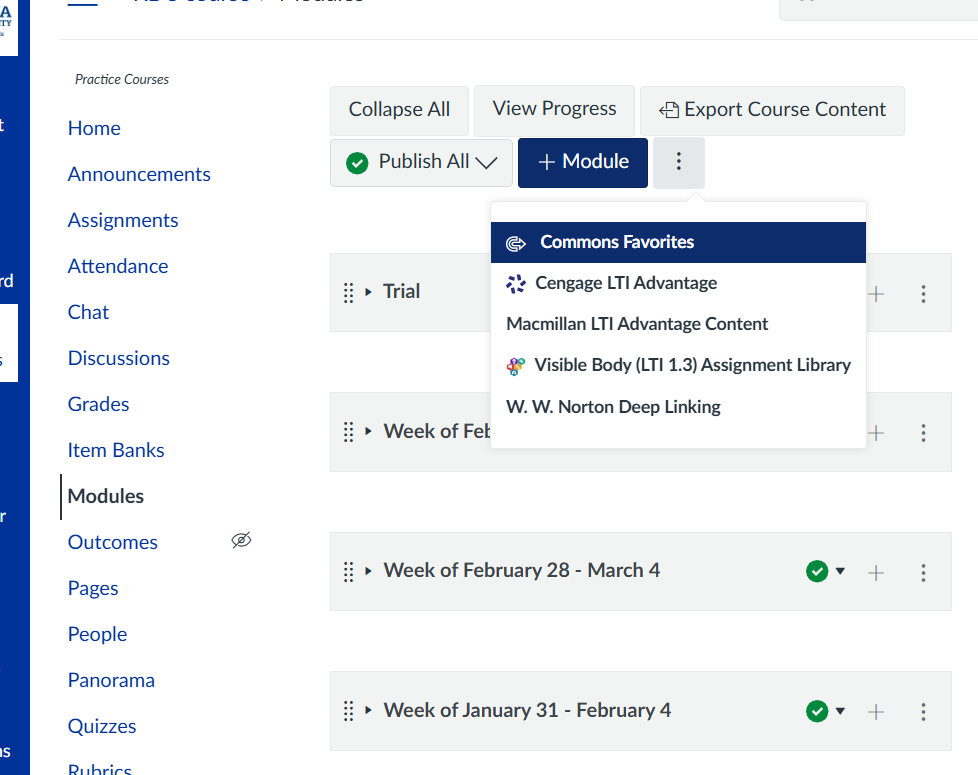The image size is (978, 775).
Task: Select Macmillan LTI Advantage Content menu entry
Action: [637, 324]
